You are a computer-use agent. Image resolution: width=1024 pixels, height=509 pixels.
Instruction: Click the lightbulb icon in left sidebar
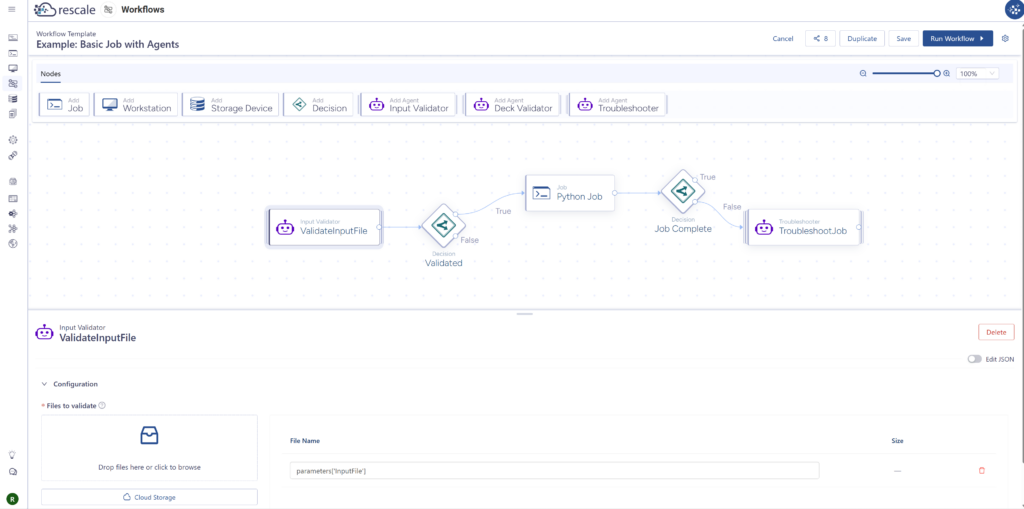[x=12, y=455]
